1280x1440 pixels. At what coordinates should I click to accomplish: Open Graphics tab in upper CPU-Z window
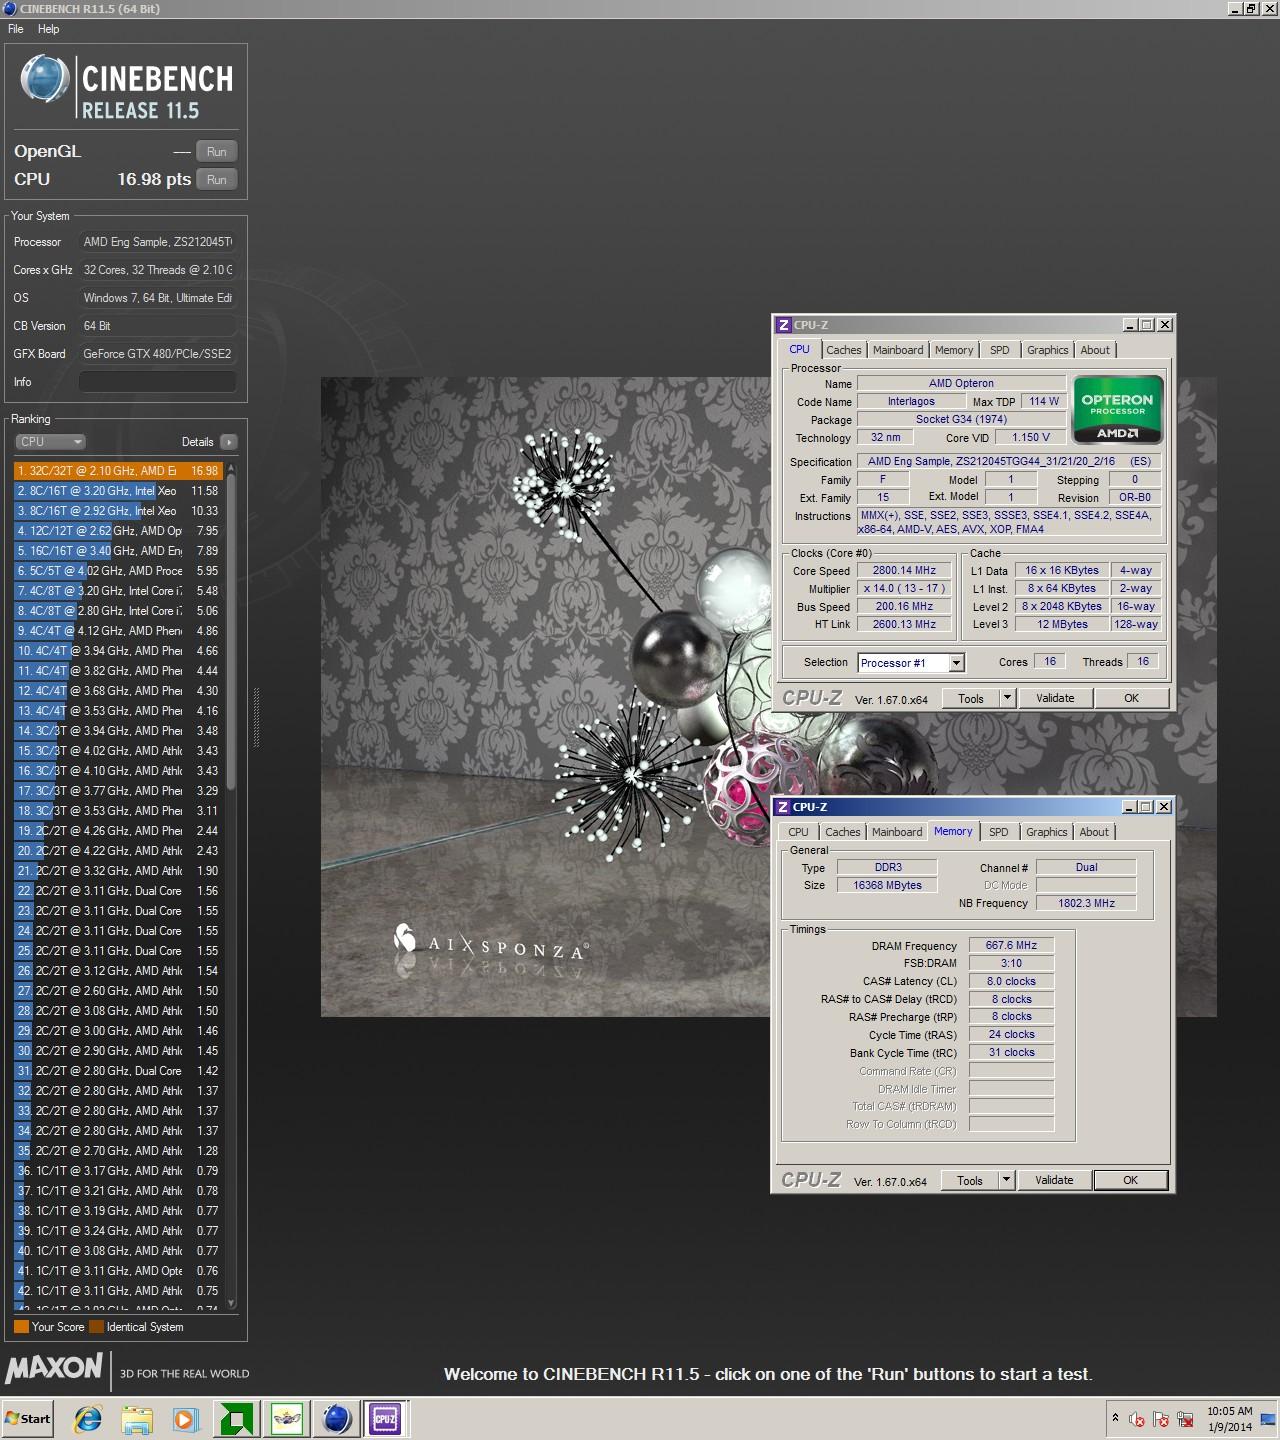[1048, 350]
